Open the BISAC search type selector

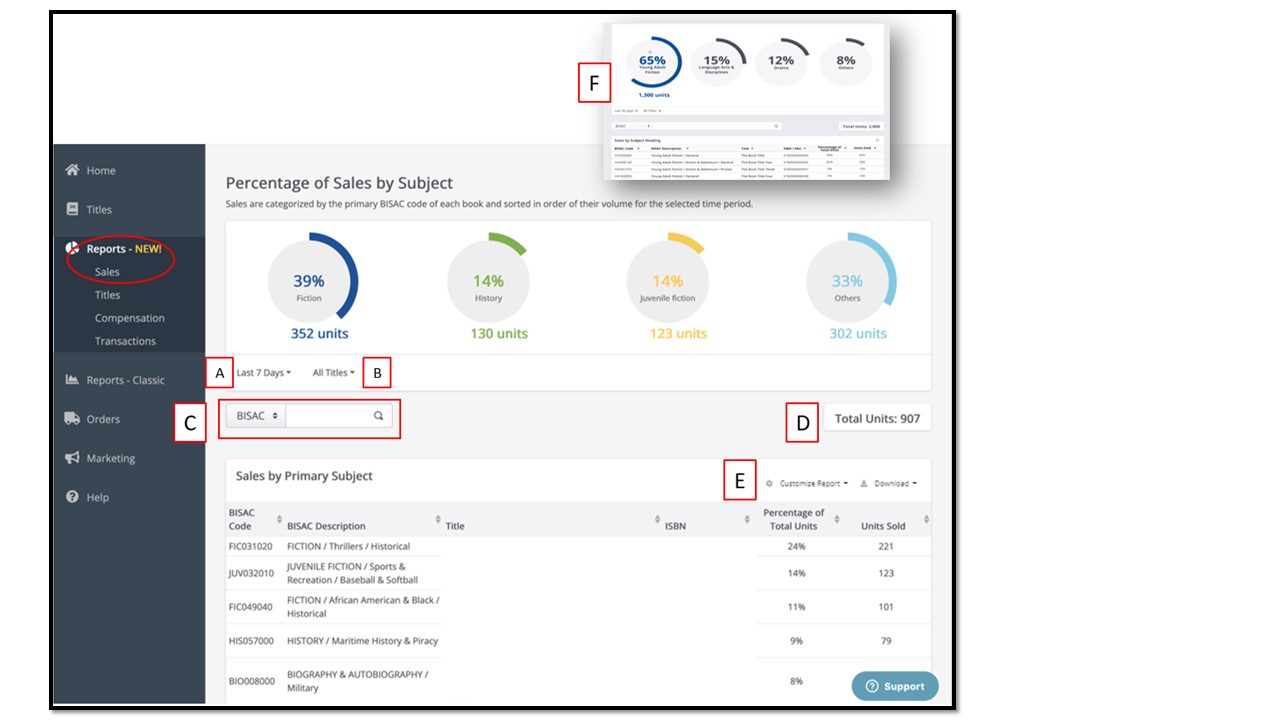coord(256,416)
